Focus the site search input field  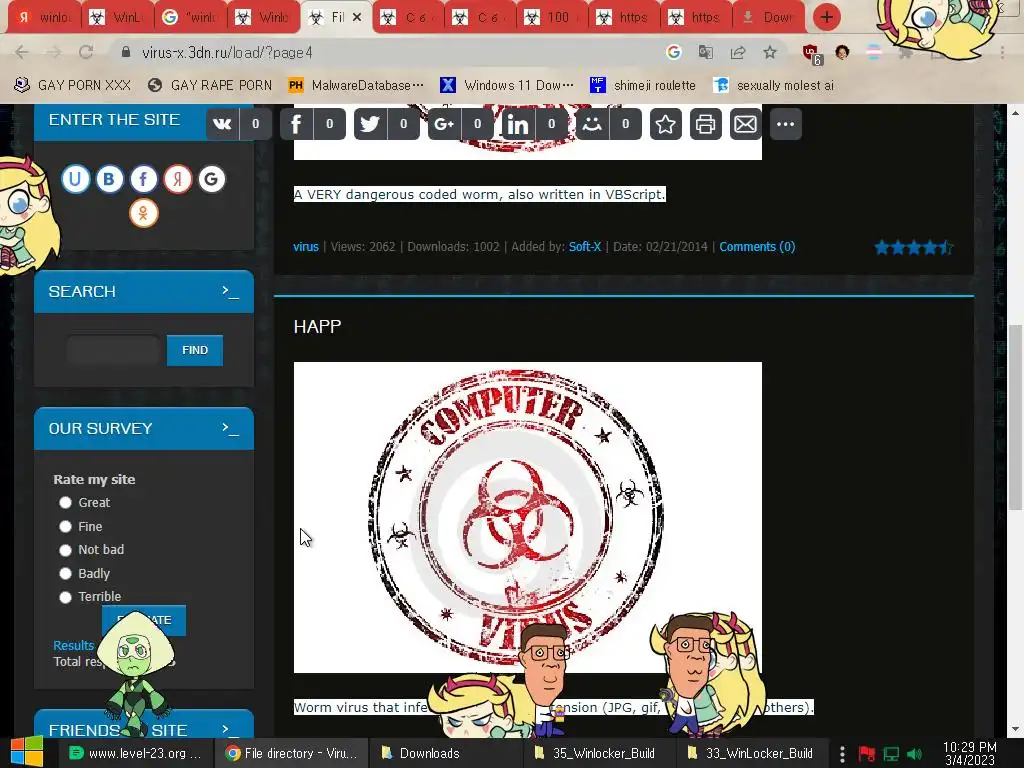click(114, 350)
